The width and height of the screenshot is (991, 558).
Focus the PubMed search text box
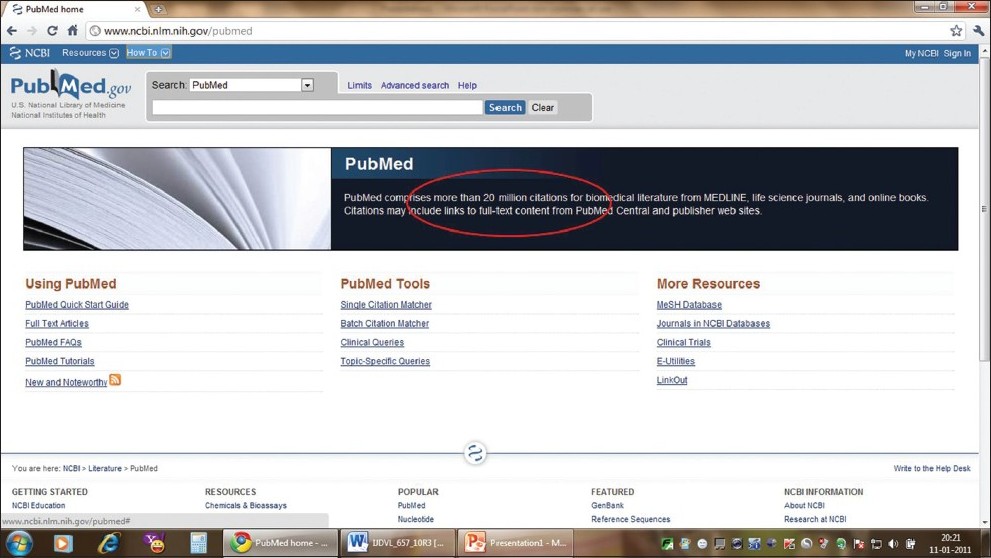317,107
